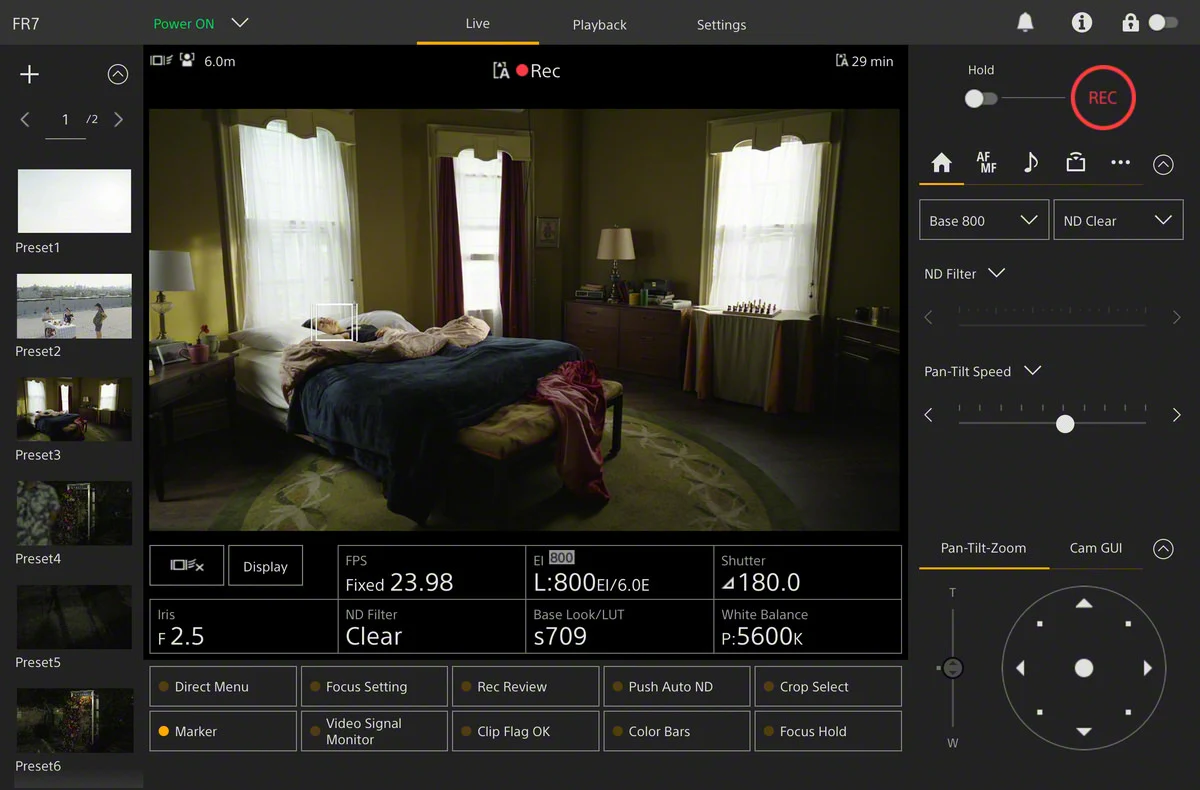Open the information icon

(x=1081, y=23)
